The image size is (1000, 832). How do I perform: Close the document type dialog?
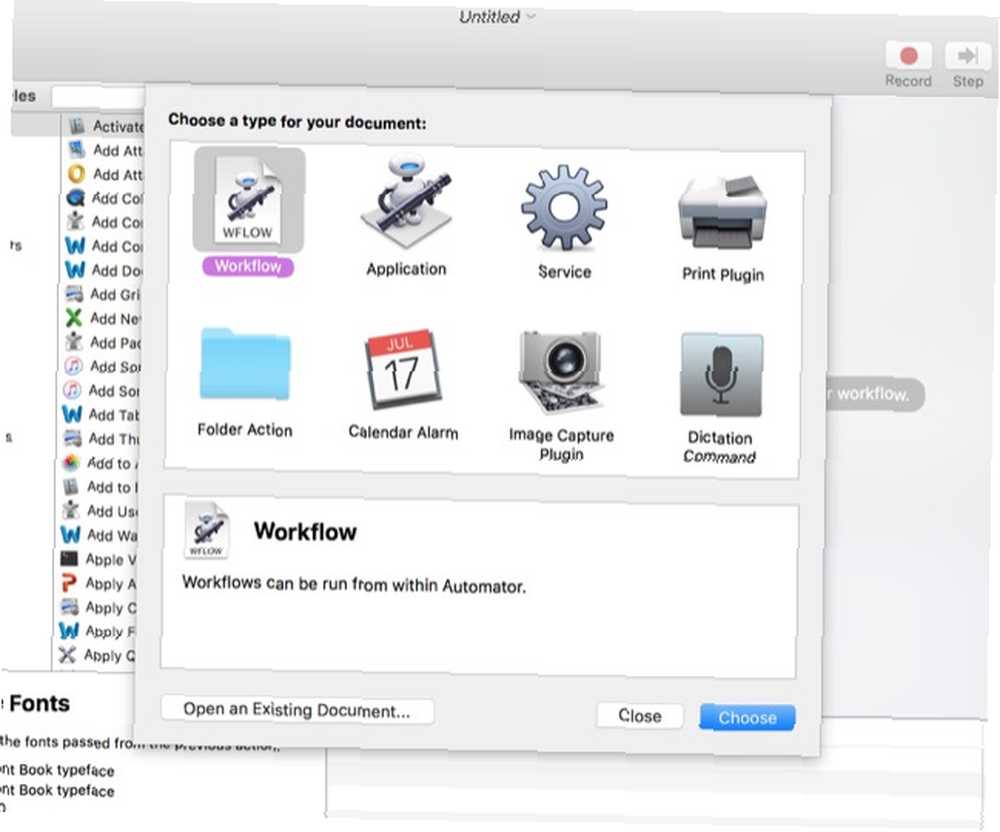click(x=640, y=716)
